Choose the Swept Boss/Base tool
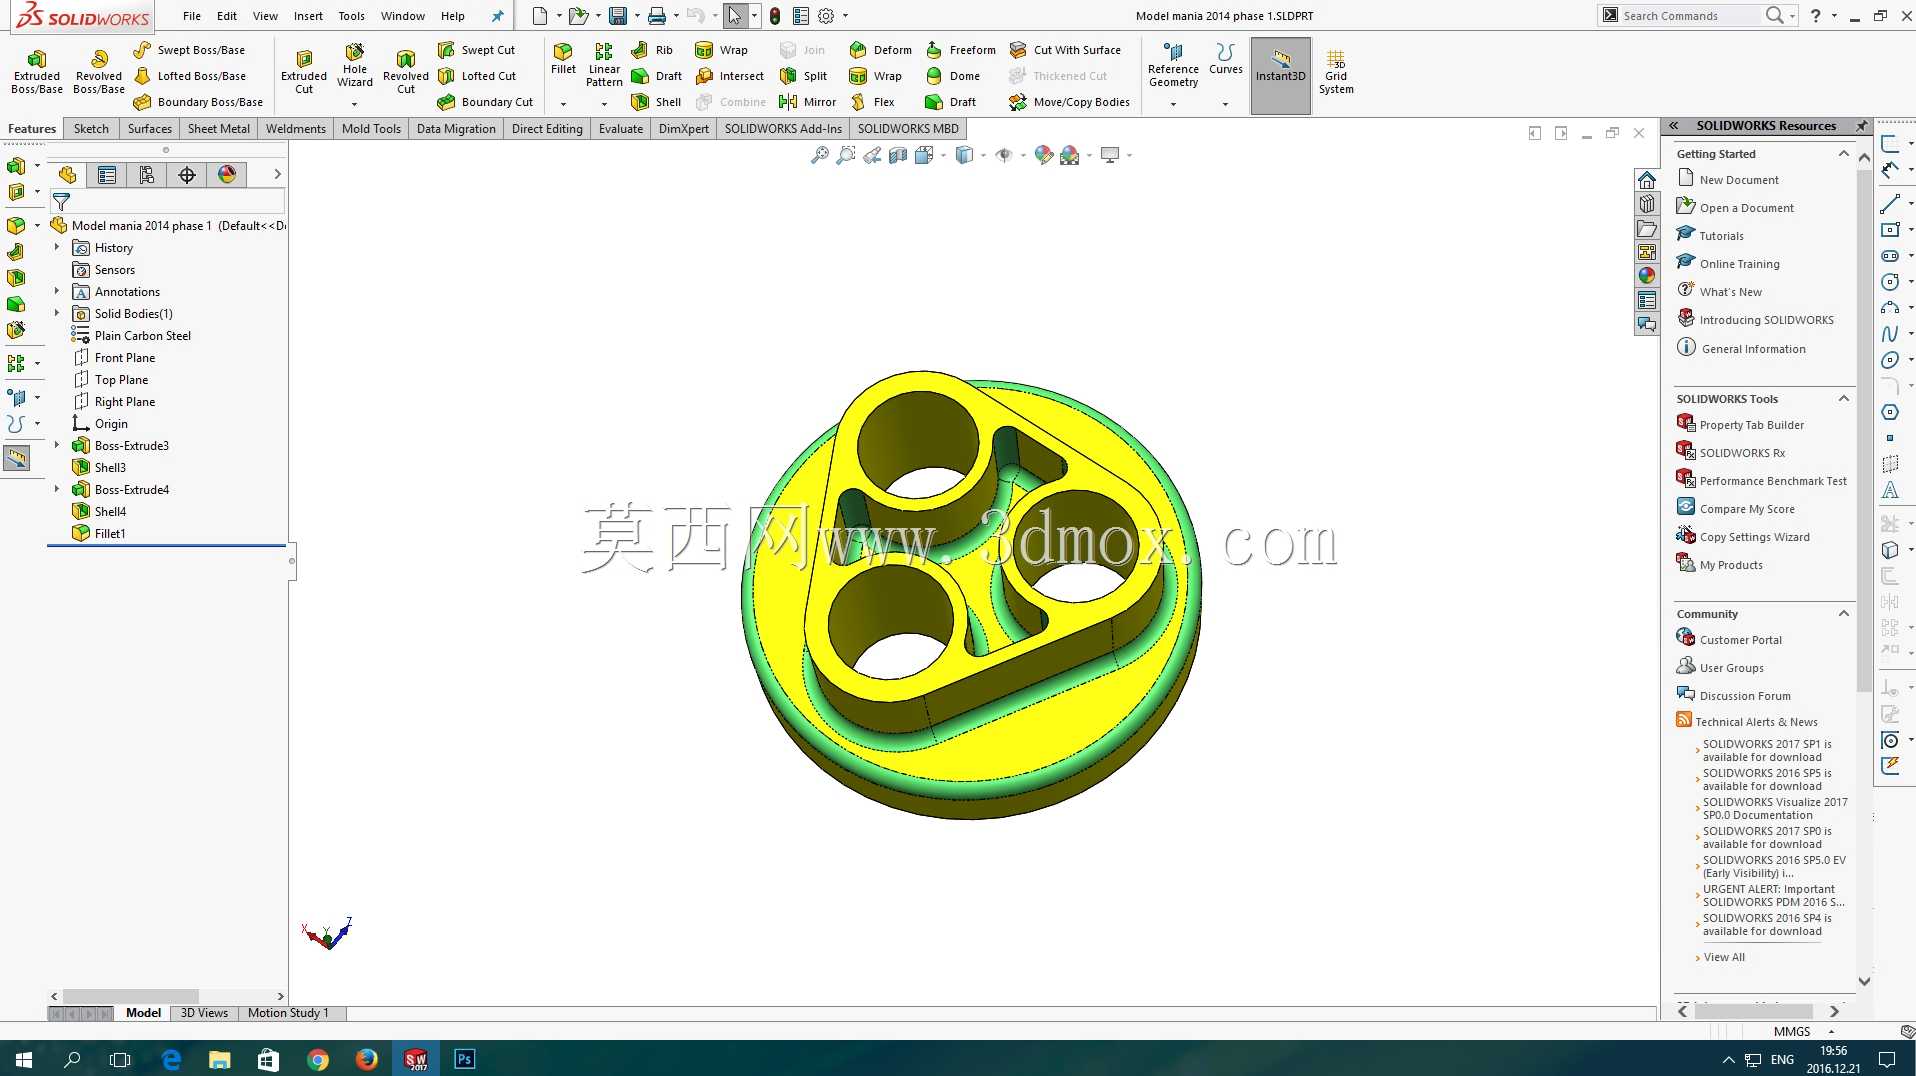1916x1076 pixels. pos(189,50)
